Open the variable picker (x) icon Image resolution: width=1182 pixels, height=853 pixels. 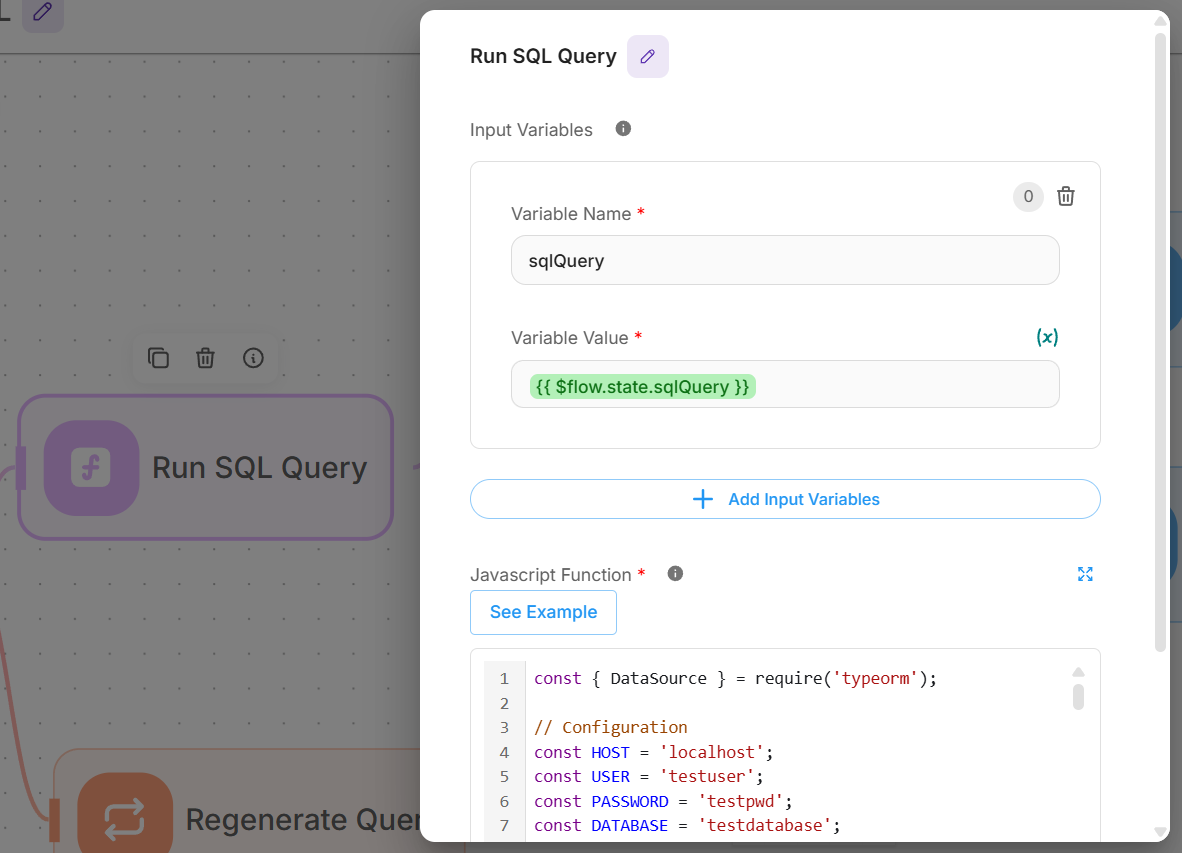(x=1046, y=337)
